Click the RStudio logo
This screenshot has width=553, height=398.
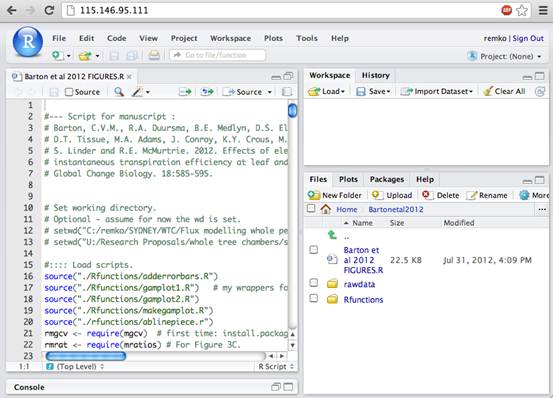(x=28, y=42)
